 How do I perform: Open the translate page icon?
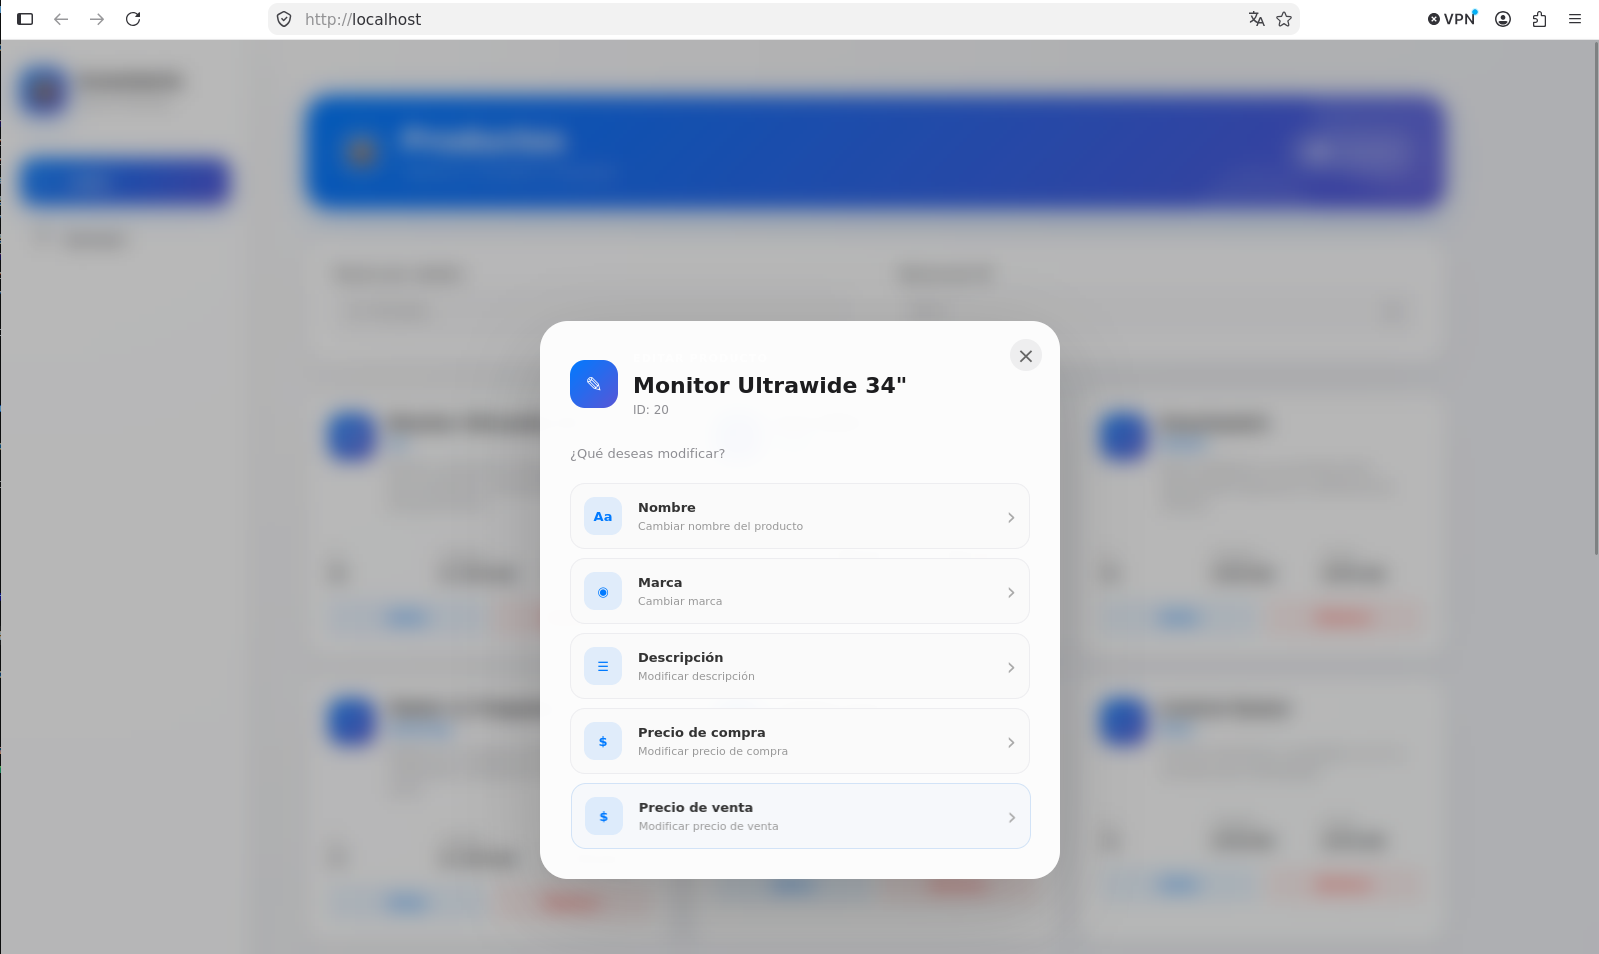coord(1257,19)
